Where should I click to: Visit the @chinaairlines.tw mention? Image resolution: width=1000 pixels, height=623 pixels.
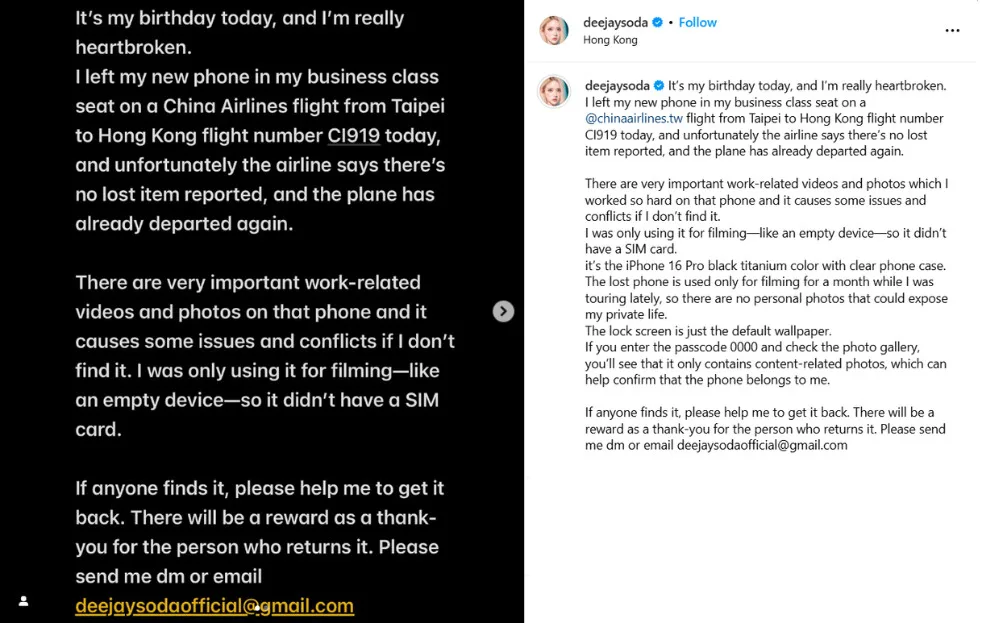633,118
